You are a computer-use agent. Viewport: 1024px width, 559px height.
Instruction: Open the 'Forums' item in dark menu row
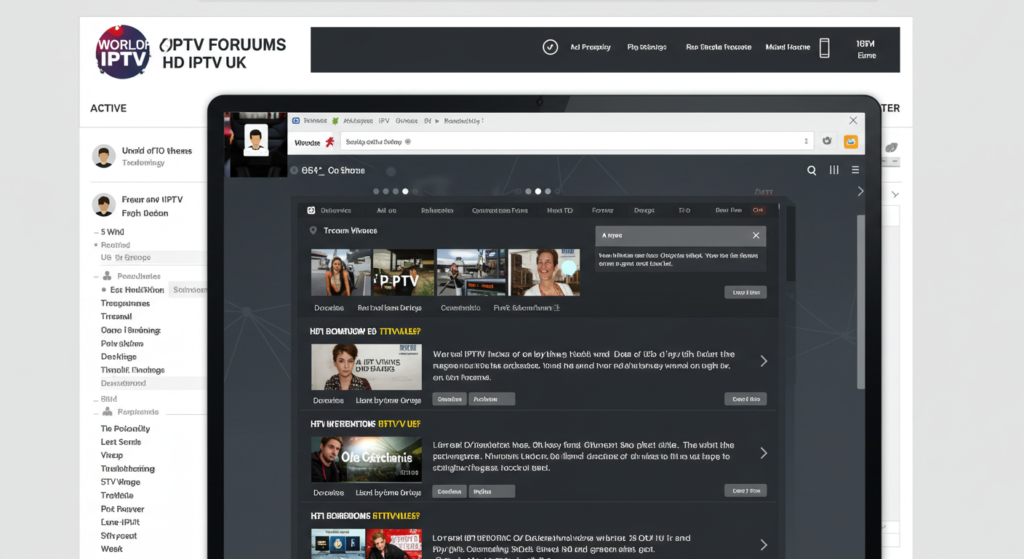(x=602, y=210)
